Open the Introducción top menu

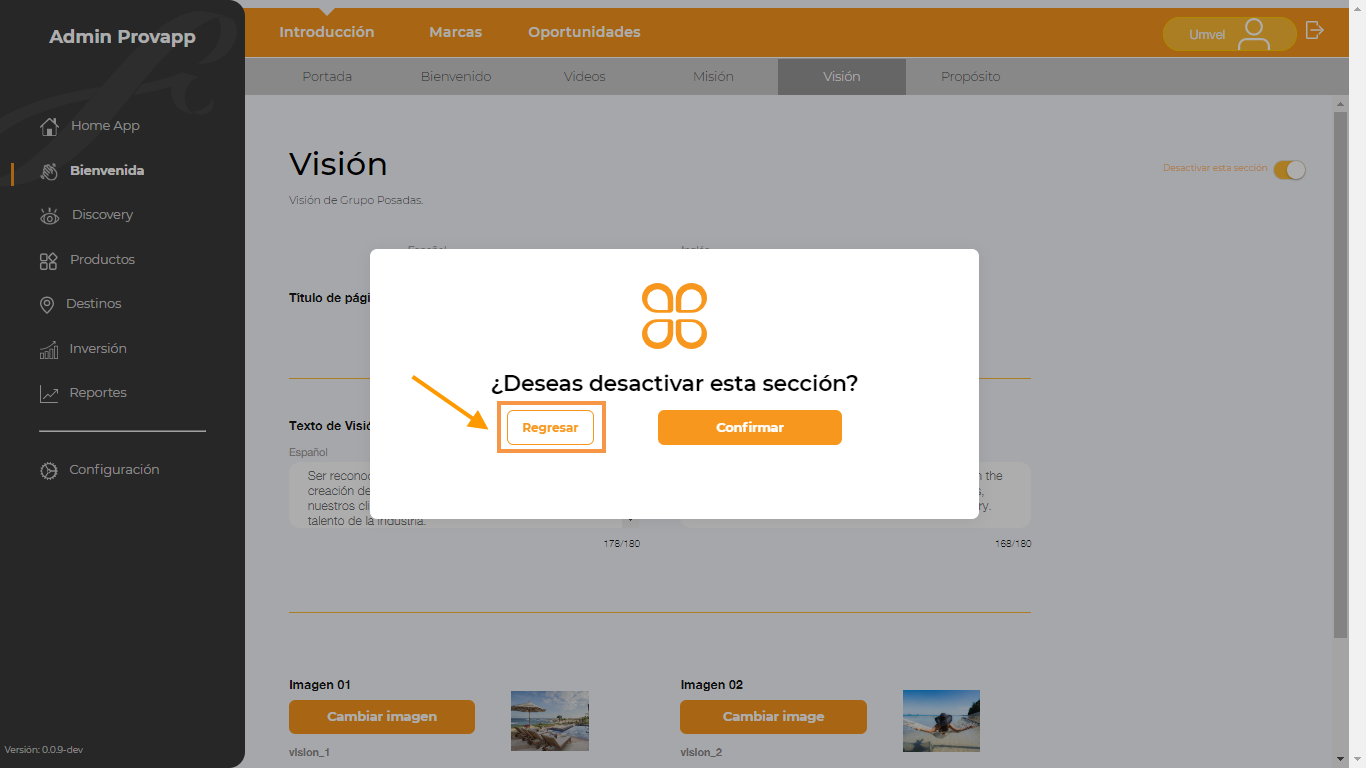click(327, 32)
